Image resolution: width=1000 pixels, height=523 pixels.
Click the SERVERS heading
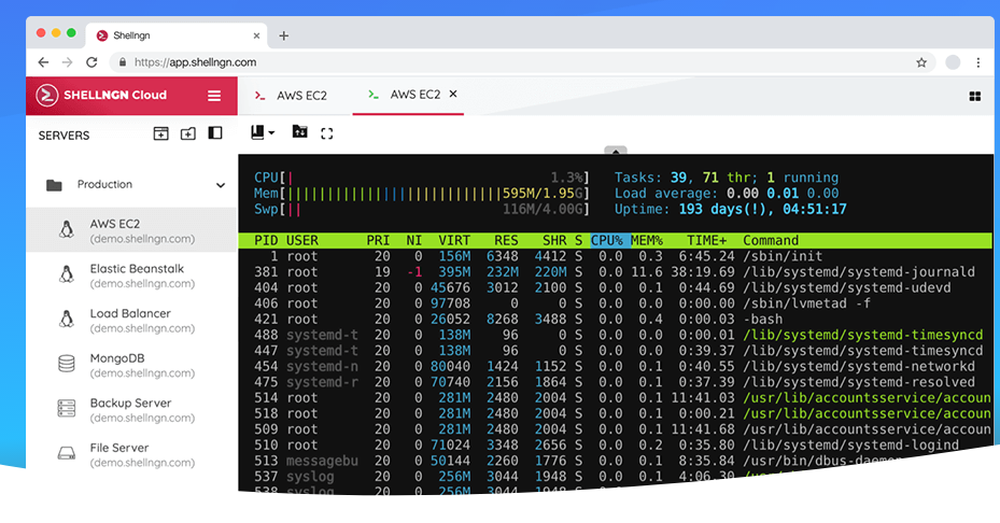pyautogui.click(x=64, y=135)
